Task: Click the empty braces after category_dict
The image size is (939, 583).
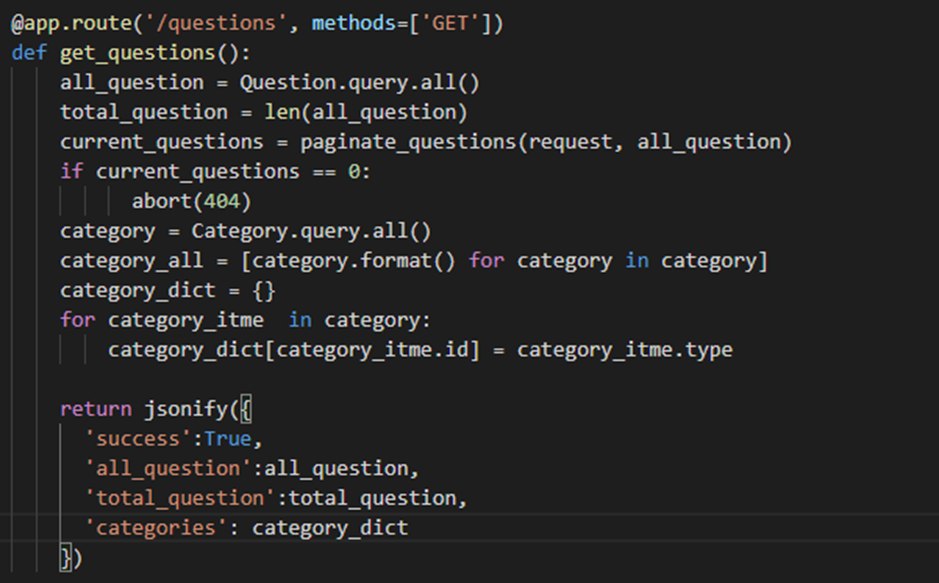Action: click(263, 291)
